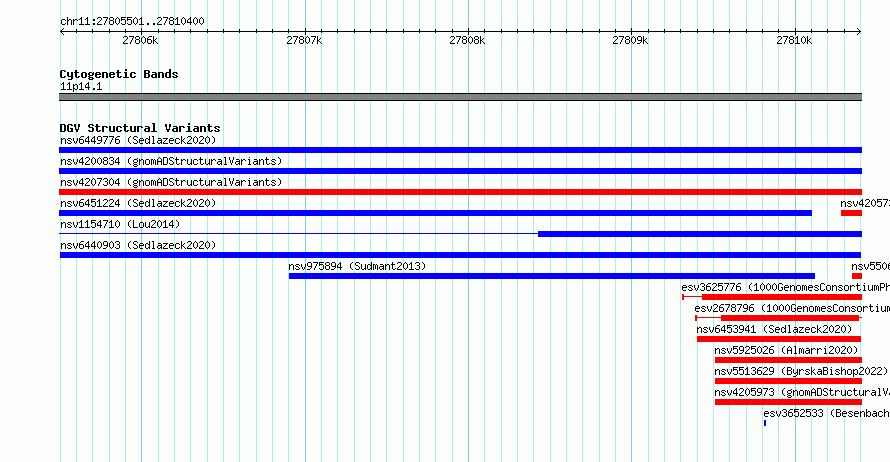
Task: Open esv3652533 (Besenbacher) label
Action: pos(826,413)
